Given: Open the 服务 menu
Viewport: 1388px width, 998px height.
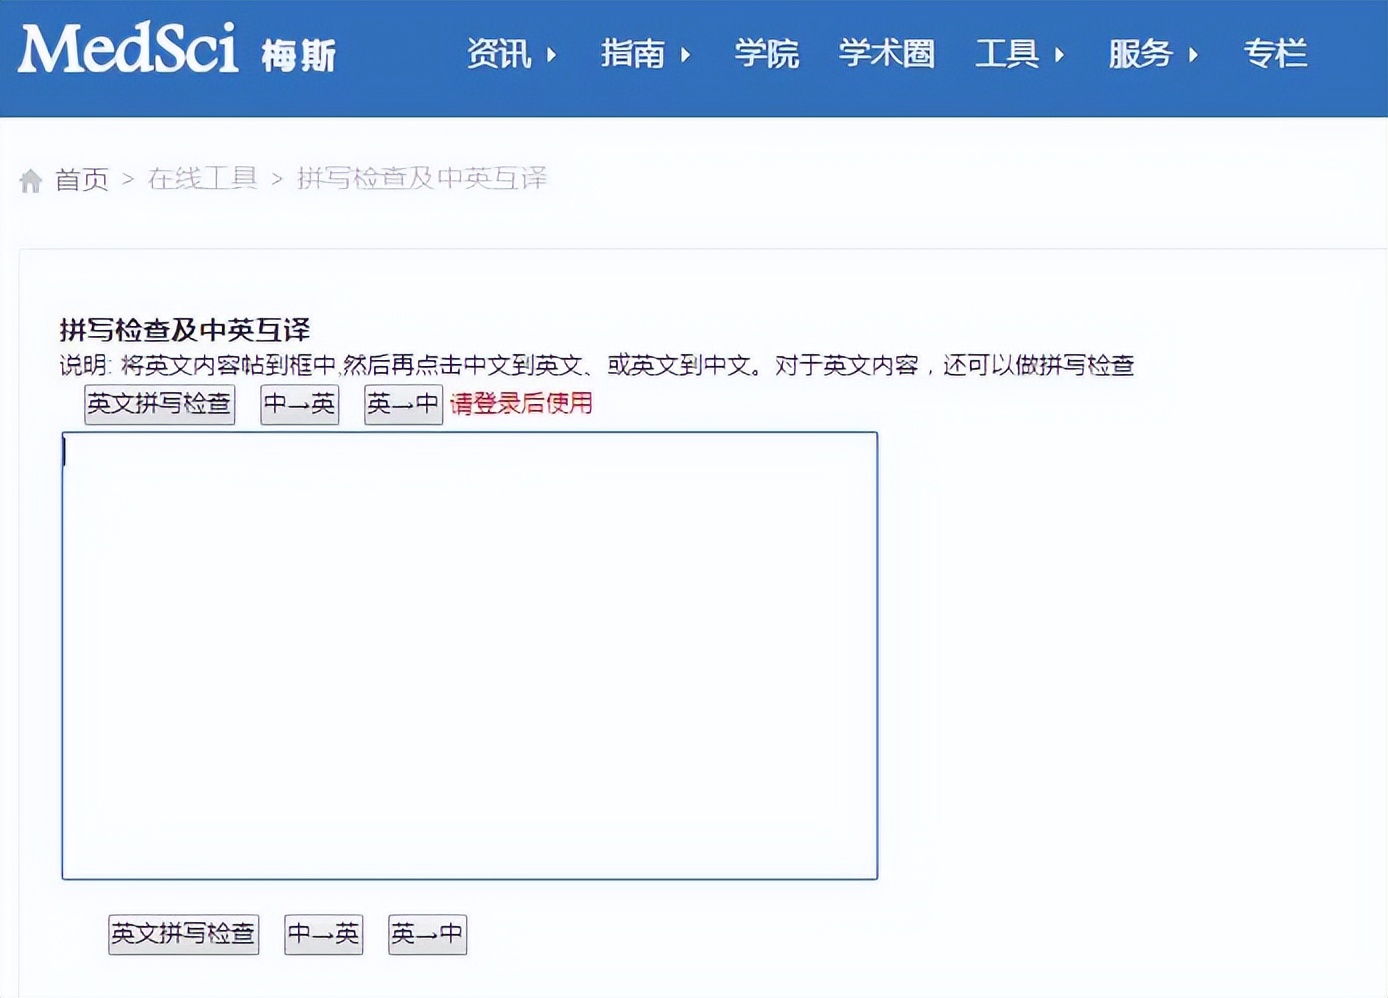Looking at the screenshot, I should pyautogui.click(x=1140, y=53).
